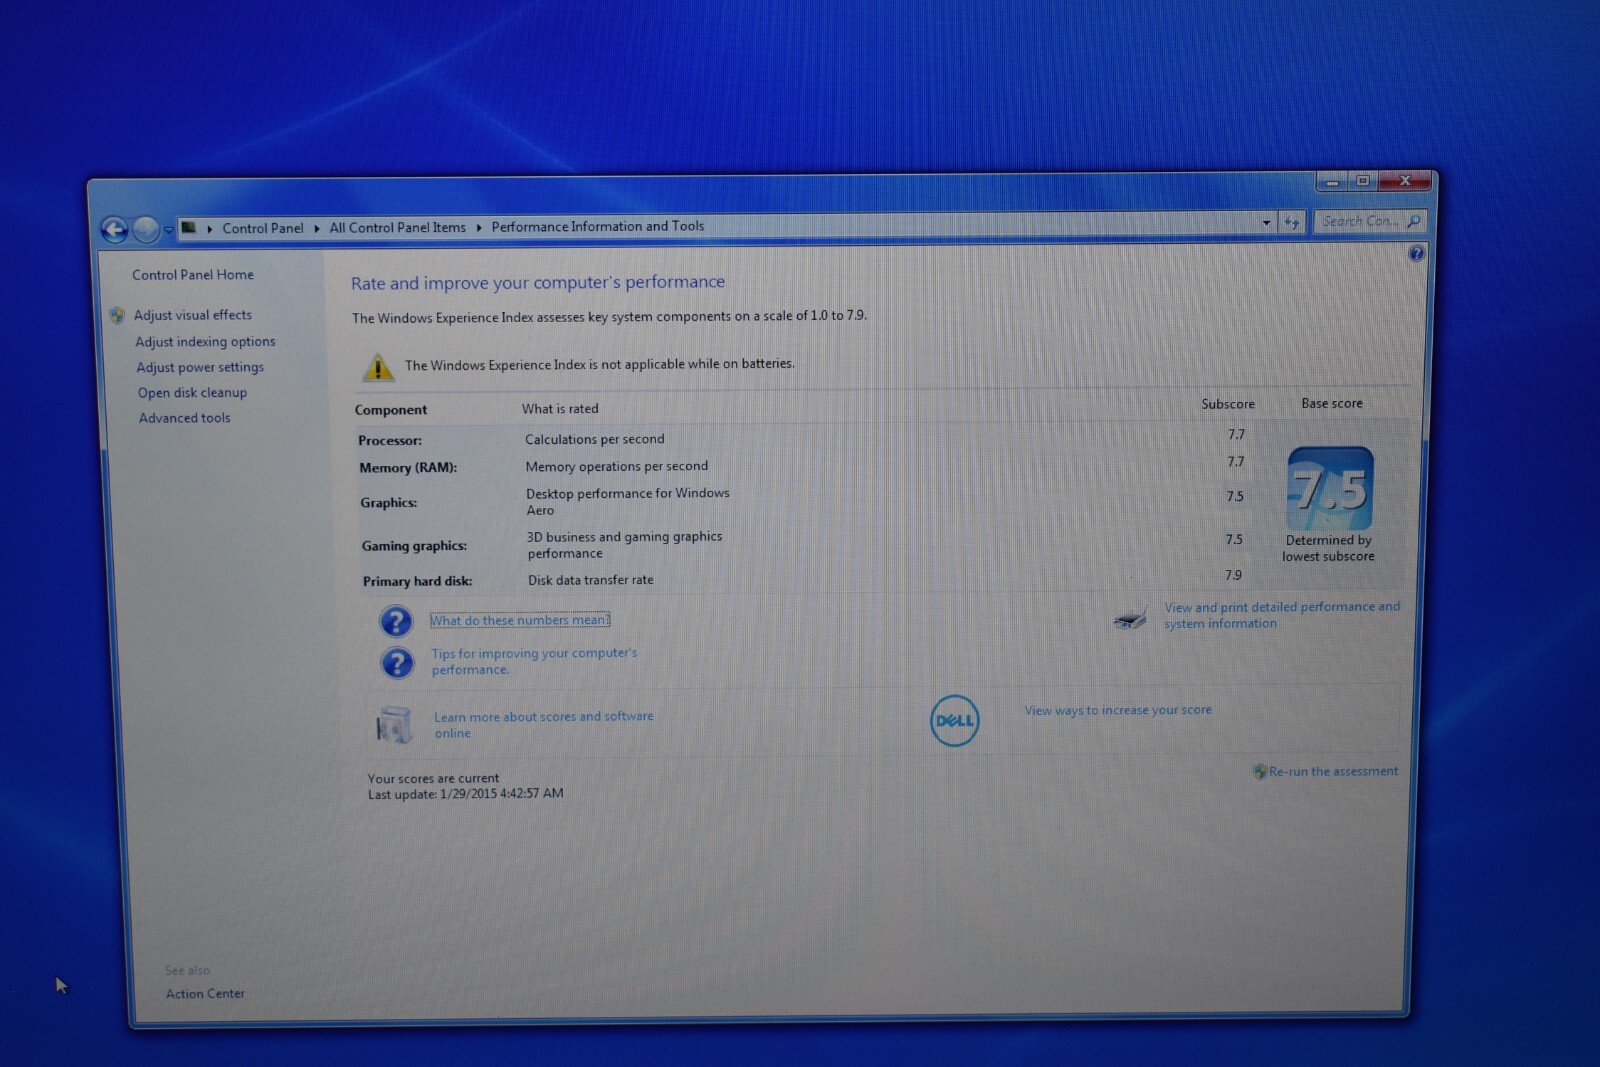Click Calculations per second text
Viewport: 1600px width, 1067px height.
pos(594,439)
